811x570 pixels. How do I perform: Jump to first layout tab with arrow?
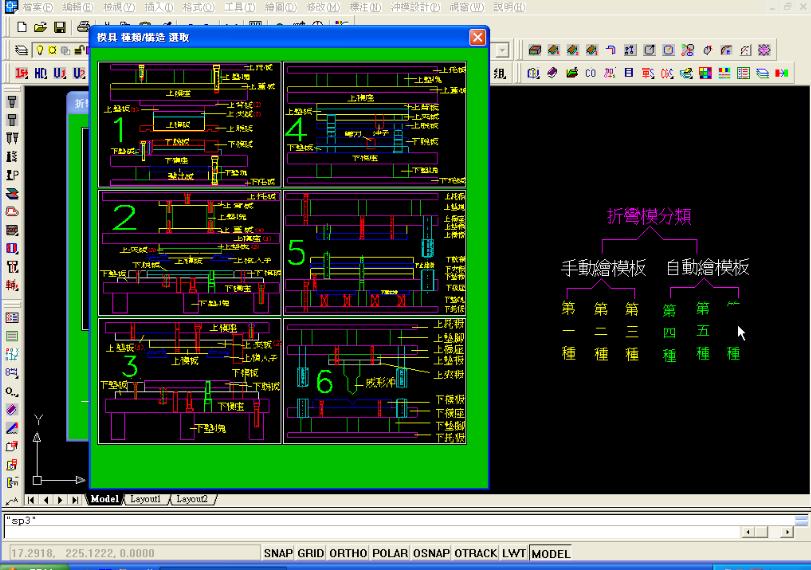coord(31,500)
